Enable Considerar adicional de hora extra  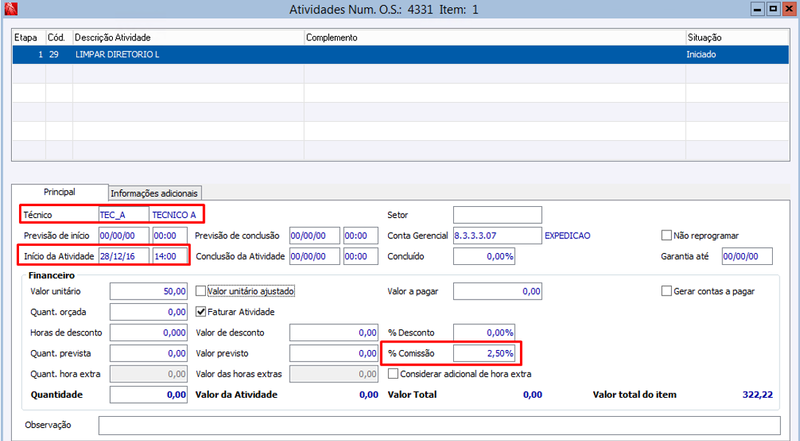tap(393, 374)
